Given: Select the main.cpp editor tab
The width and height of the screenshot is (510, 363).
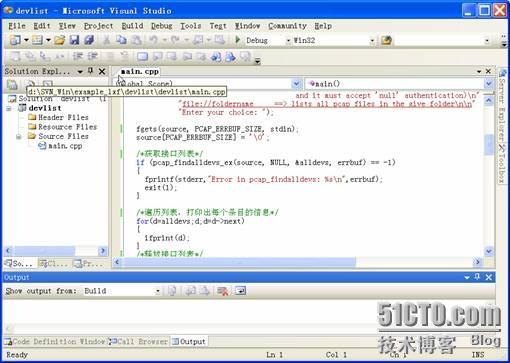Looking at the screenshot, I should [139, 72].
